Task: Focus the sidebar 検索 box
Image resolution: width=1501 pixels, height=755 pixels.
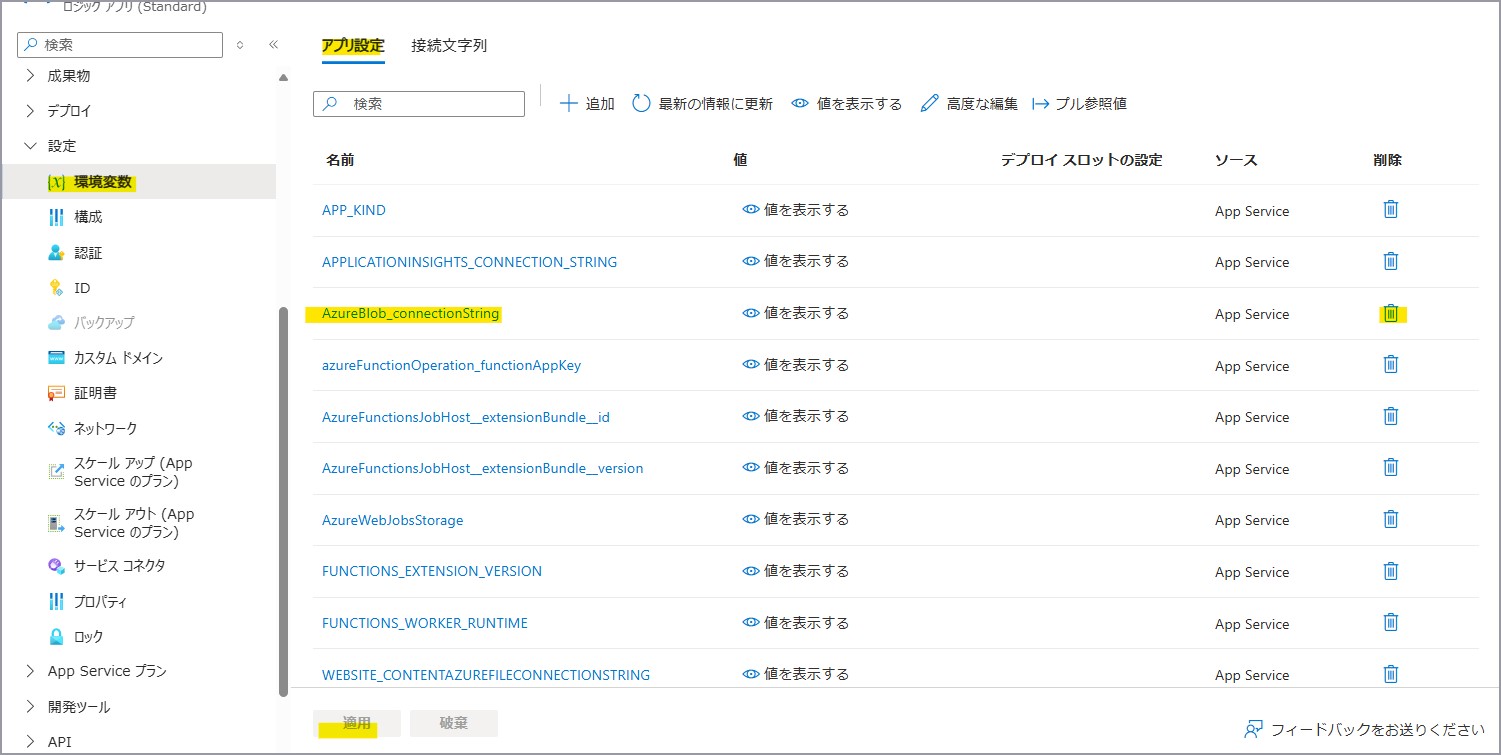Action: click(120, 45)
